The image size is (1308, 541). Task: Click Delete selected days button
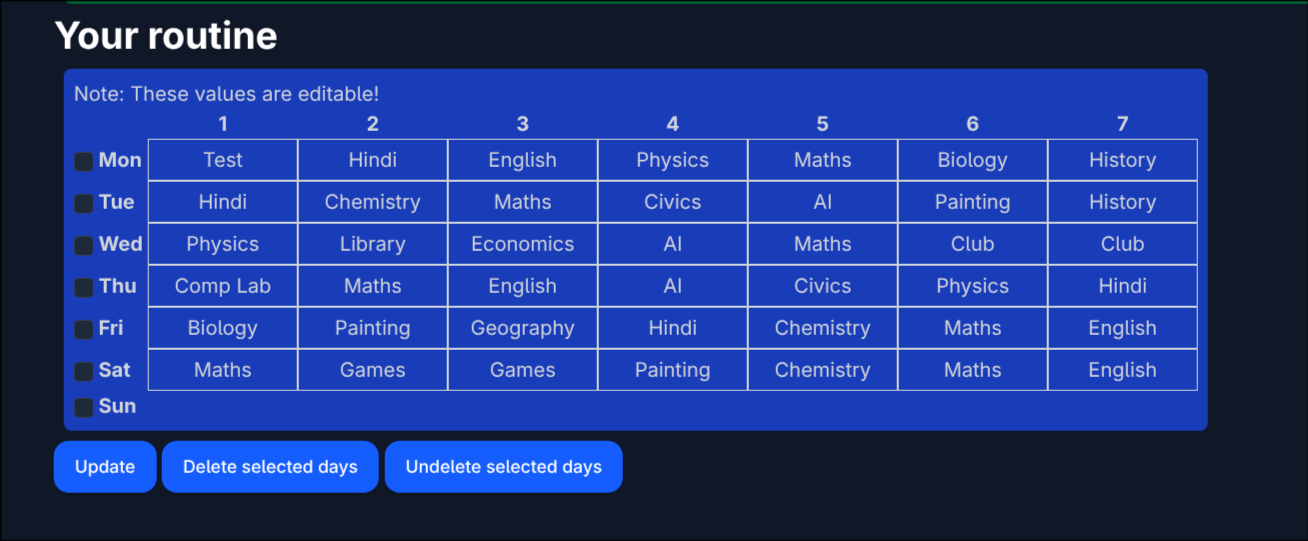click(x=270, y=467)
